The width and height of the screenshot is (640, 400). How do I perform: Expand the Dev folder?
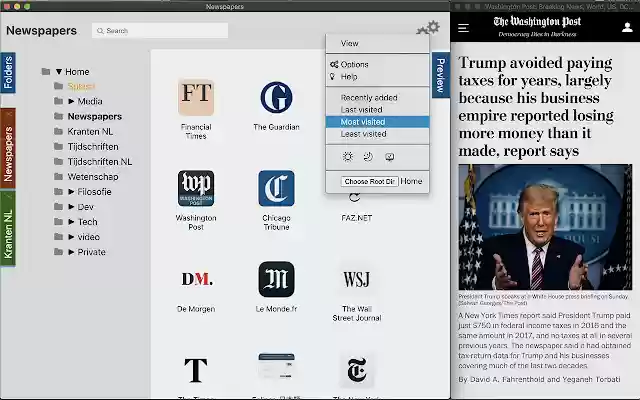click(x=71, y=207)
